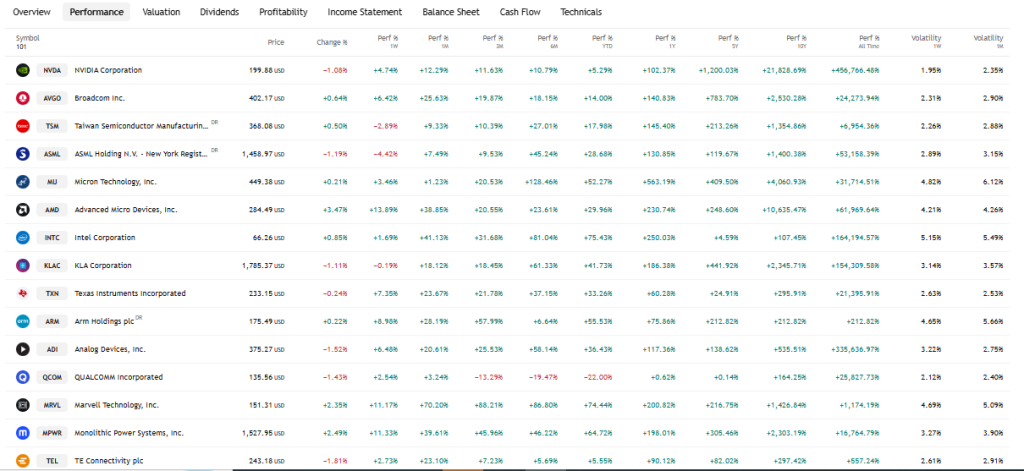
Task: Click Marvell's 1M performance +70.20%
Action: click(434, 405)
